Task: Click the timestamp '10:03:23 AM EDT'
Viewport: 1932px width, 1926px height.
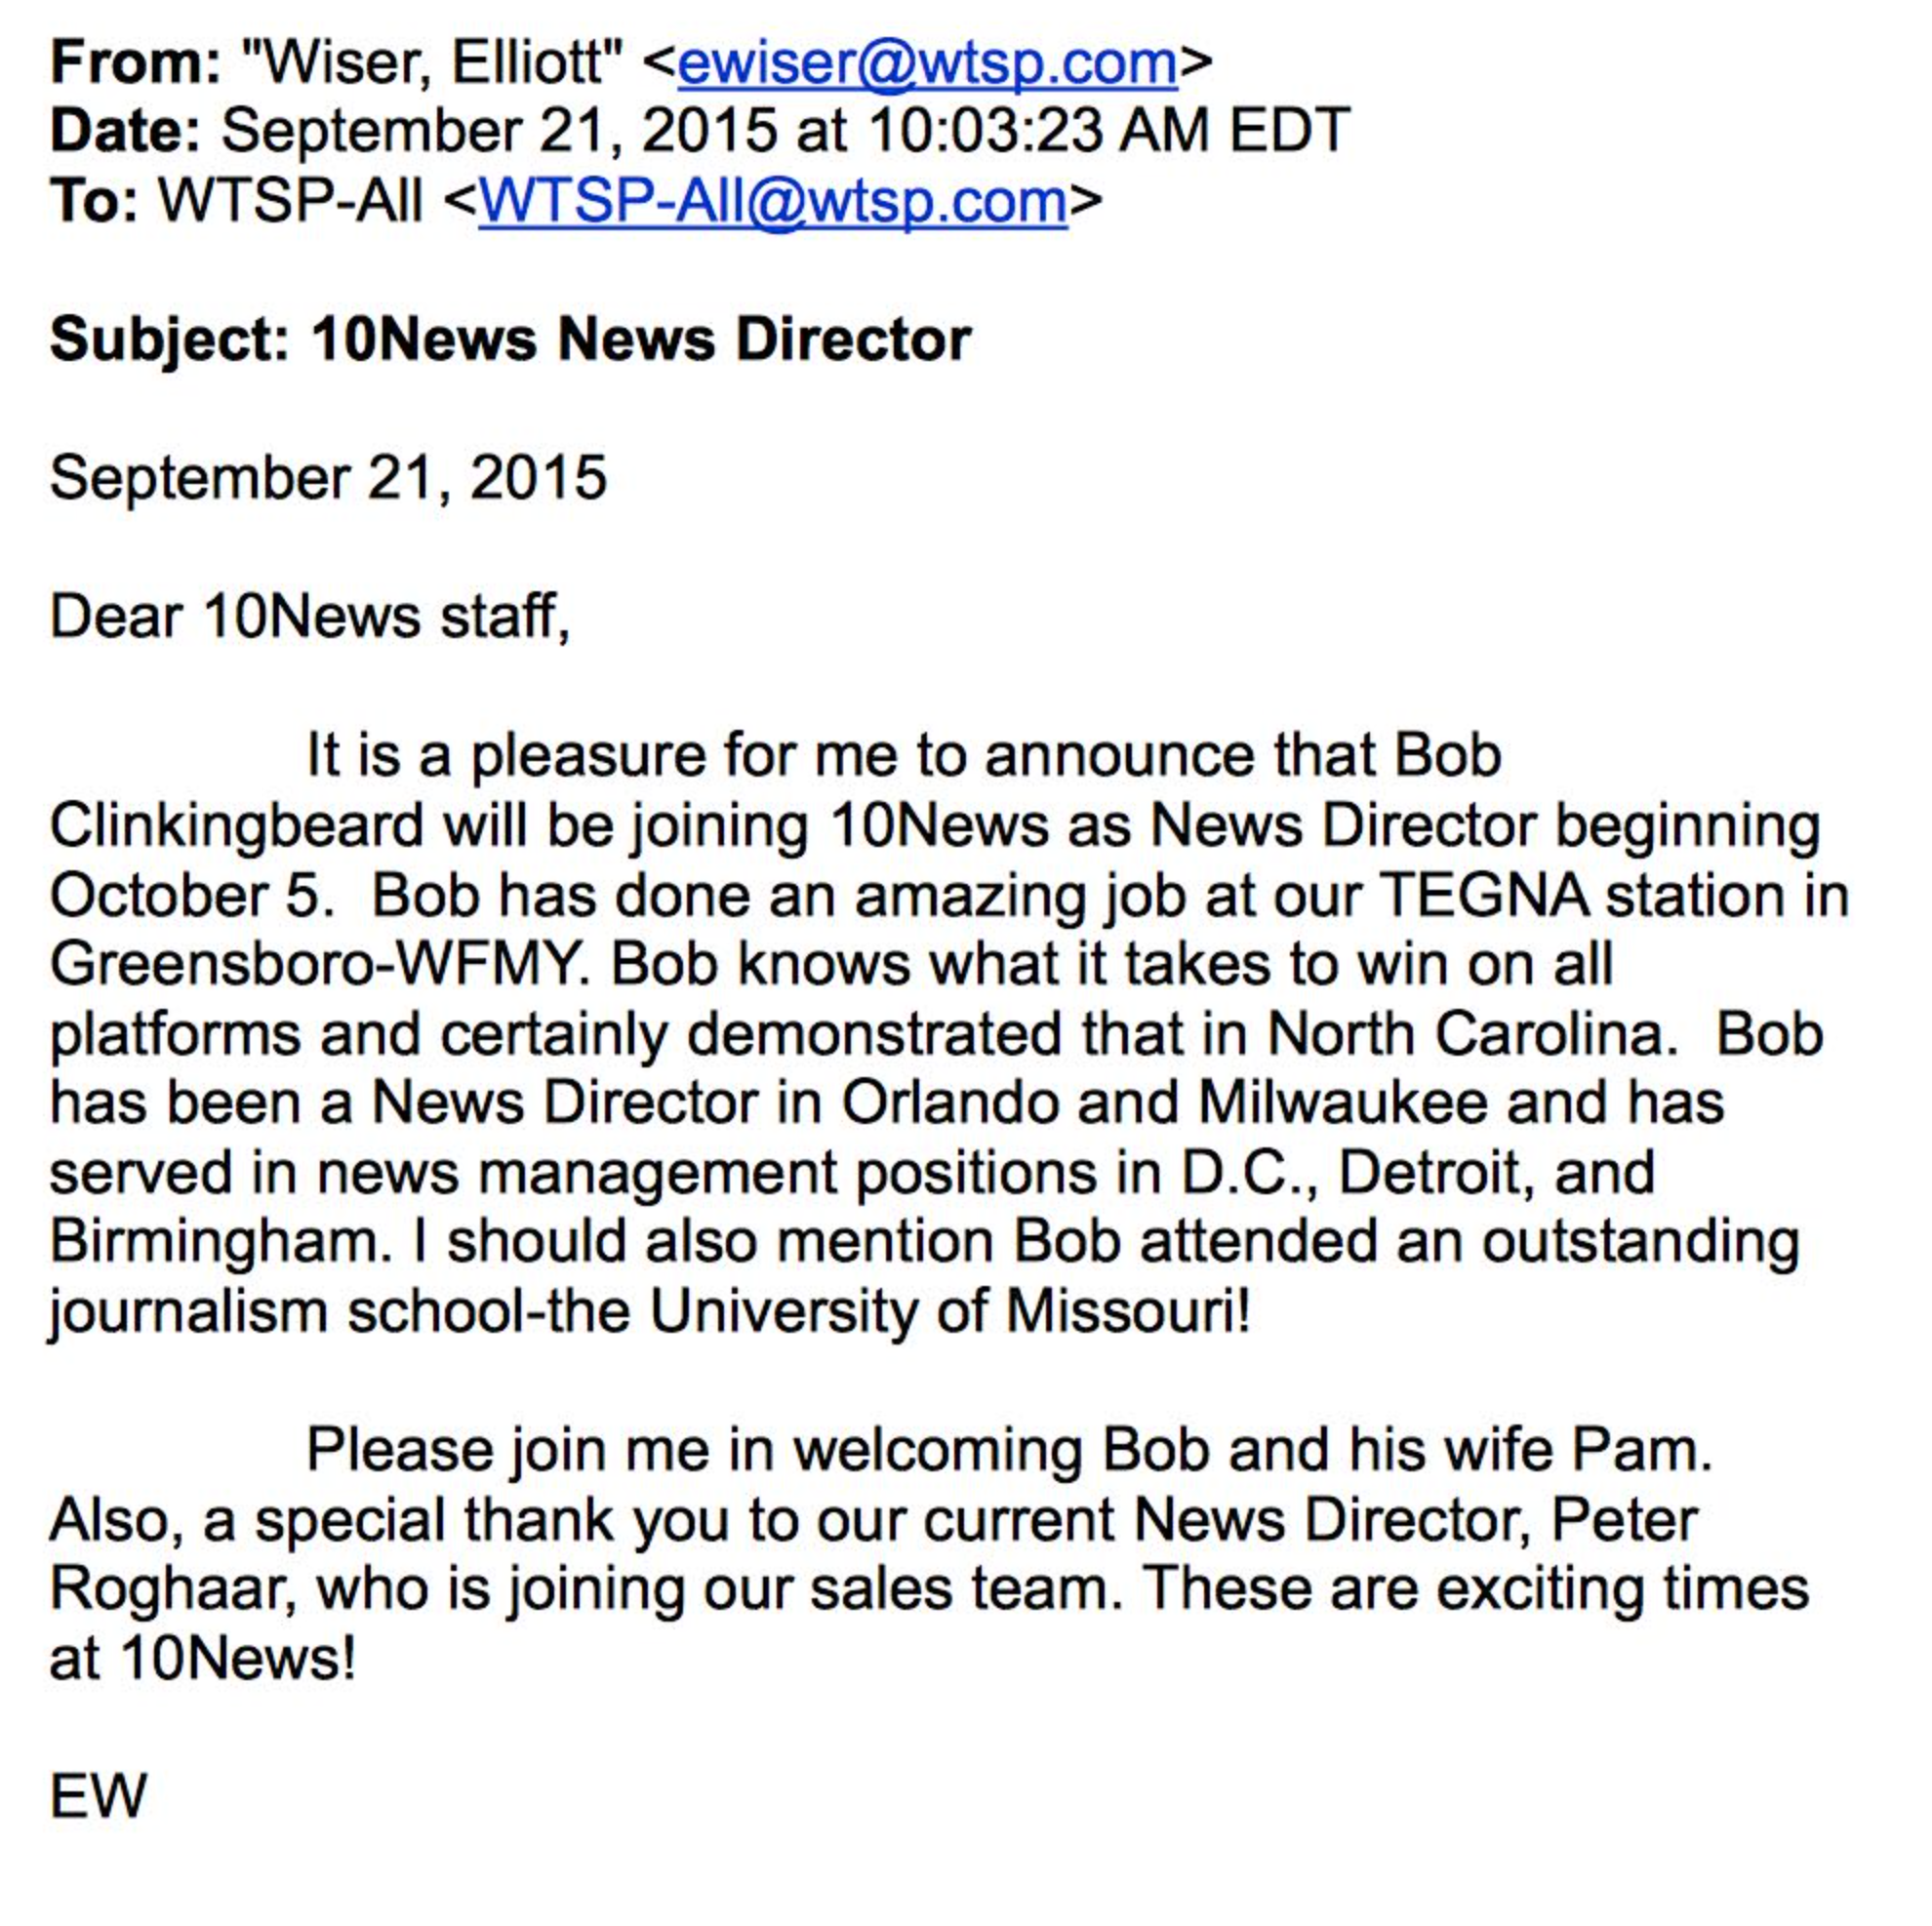Action: coord(1109,131)
